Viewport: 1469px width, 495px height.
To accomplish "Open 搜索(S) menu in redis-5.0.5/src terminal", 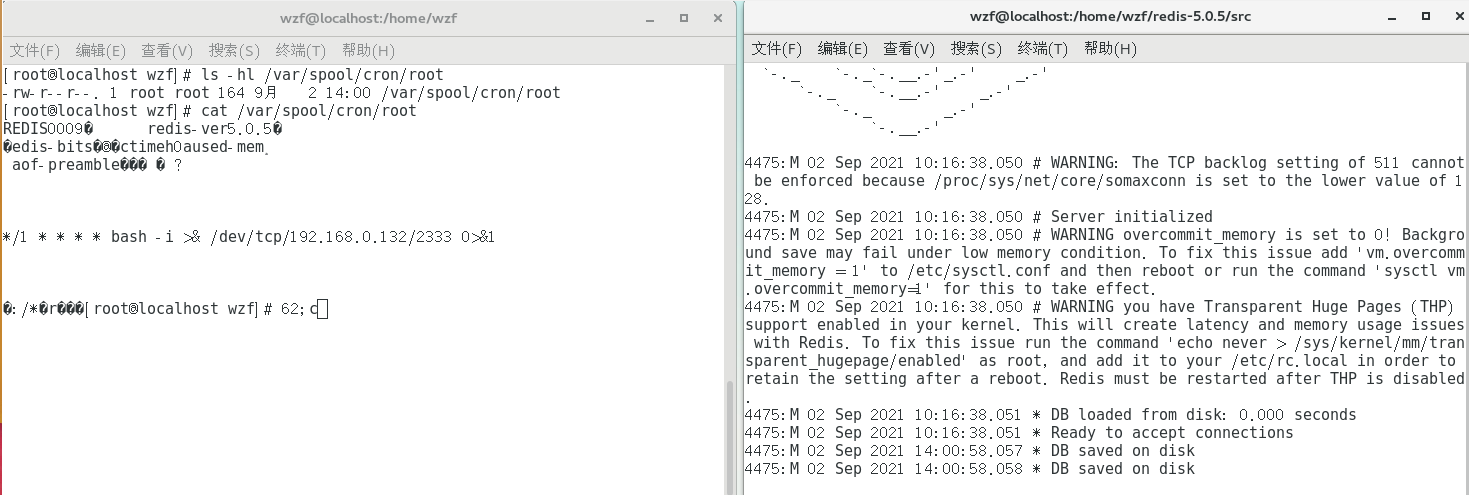I will point(976,48).
